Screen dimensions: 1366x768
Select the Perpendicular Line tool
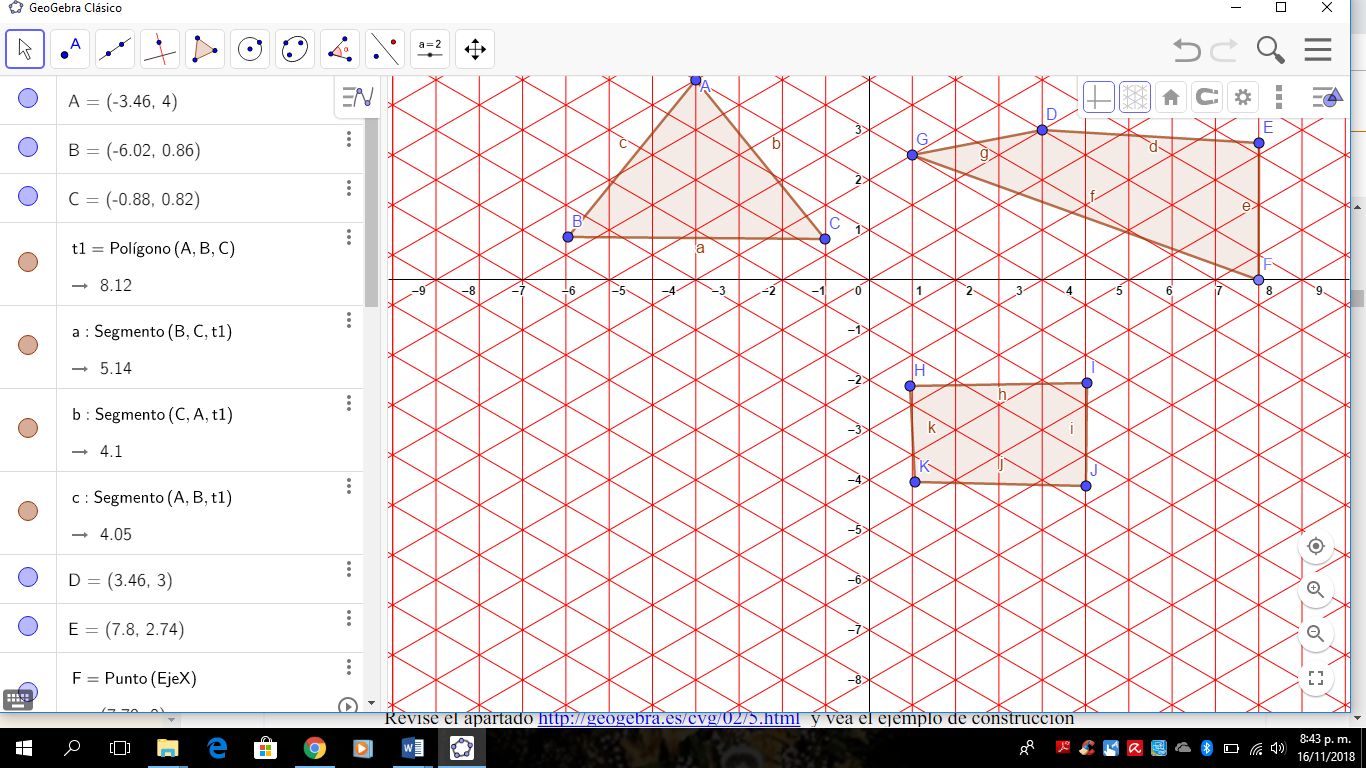159,48
